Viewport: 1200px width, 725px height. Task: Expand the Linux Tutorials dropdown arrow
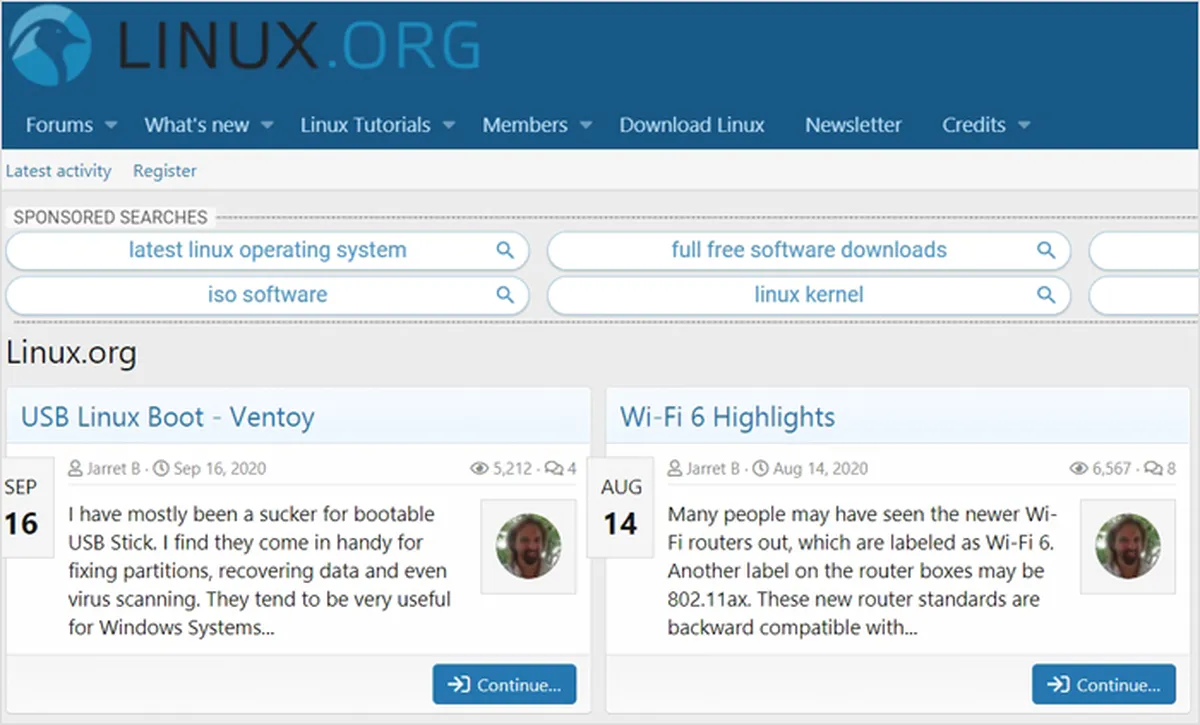[x=449, y=126]
